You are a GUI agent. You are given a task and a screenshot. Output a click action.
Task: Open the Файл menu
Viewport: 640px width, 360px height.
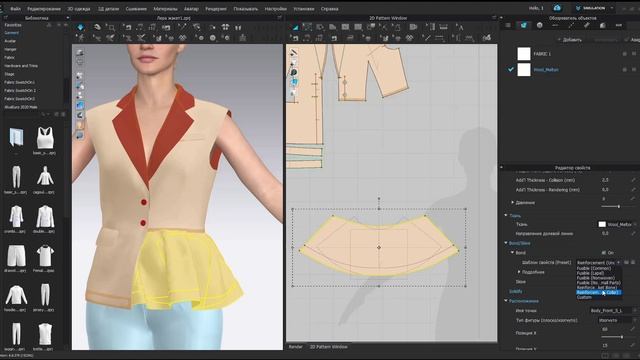tap(15, 9)
